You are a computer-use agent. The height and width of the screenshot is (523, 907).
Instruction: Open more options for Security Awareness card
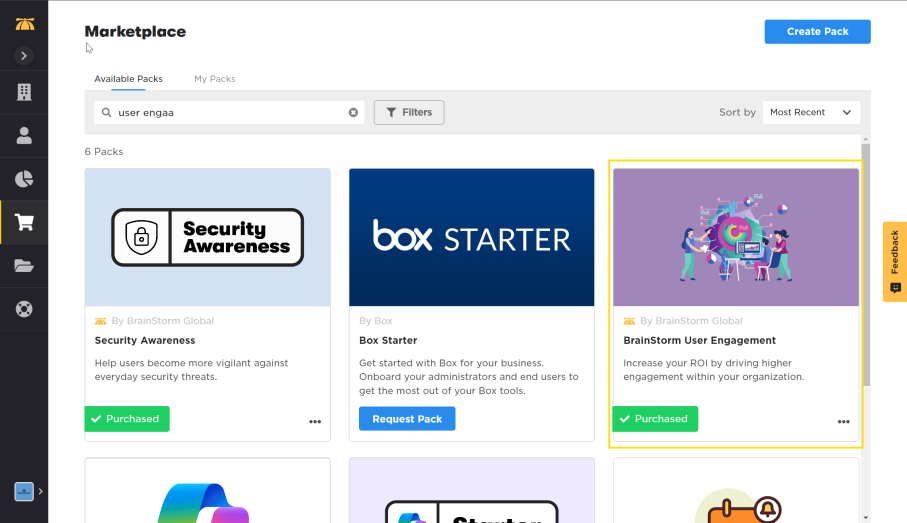tap(315, 422)
